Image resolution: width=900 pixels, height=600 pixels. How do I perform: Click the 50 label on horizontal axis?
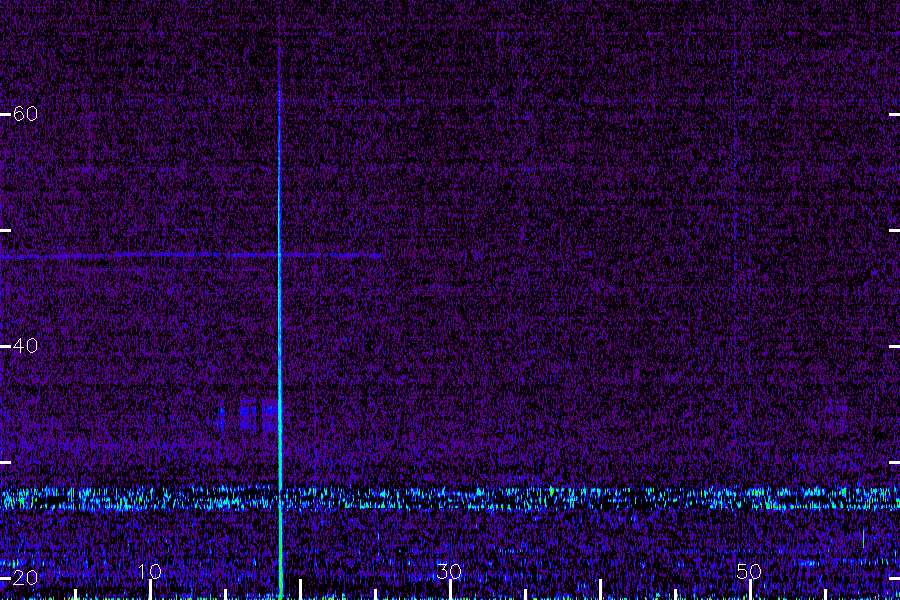pos(749,571)
